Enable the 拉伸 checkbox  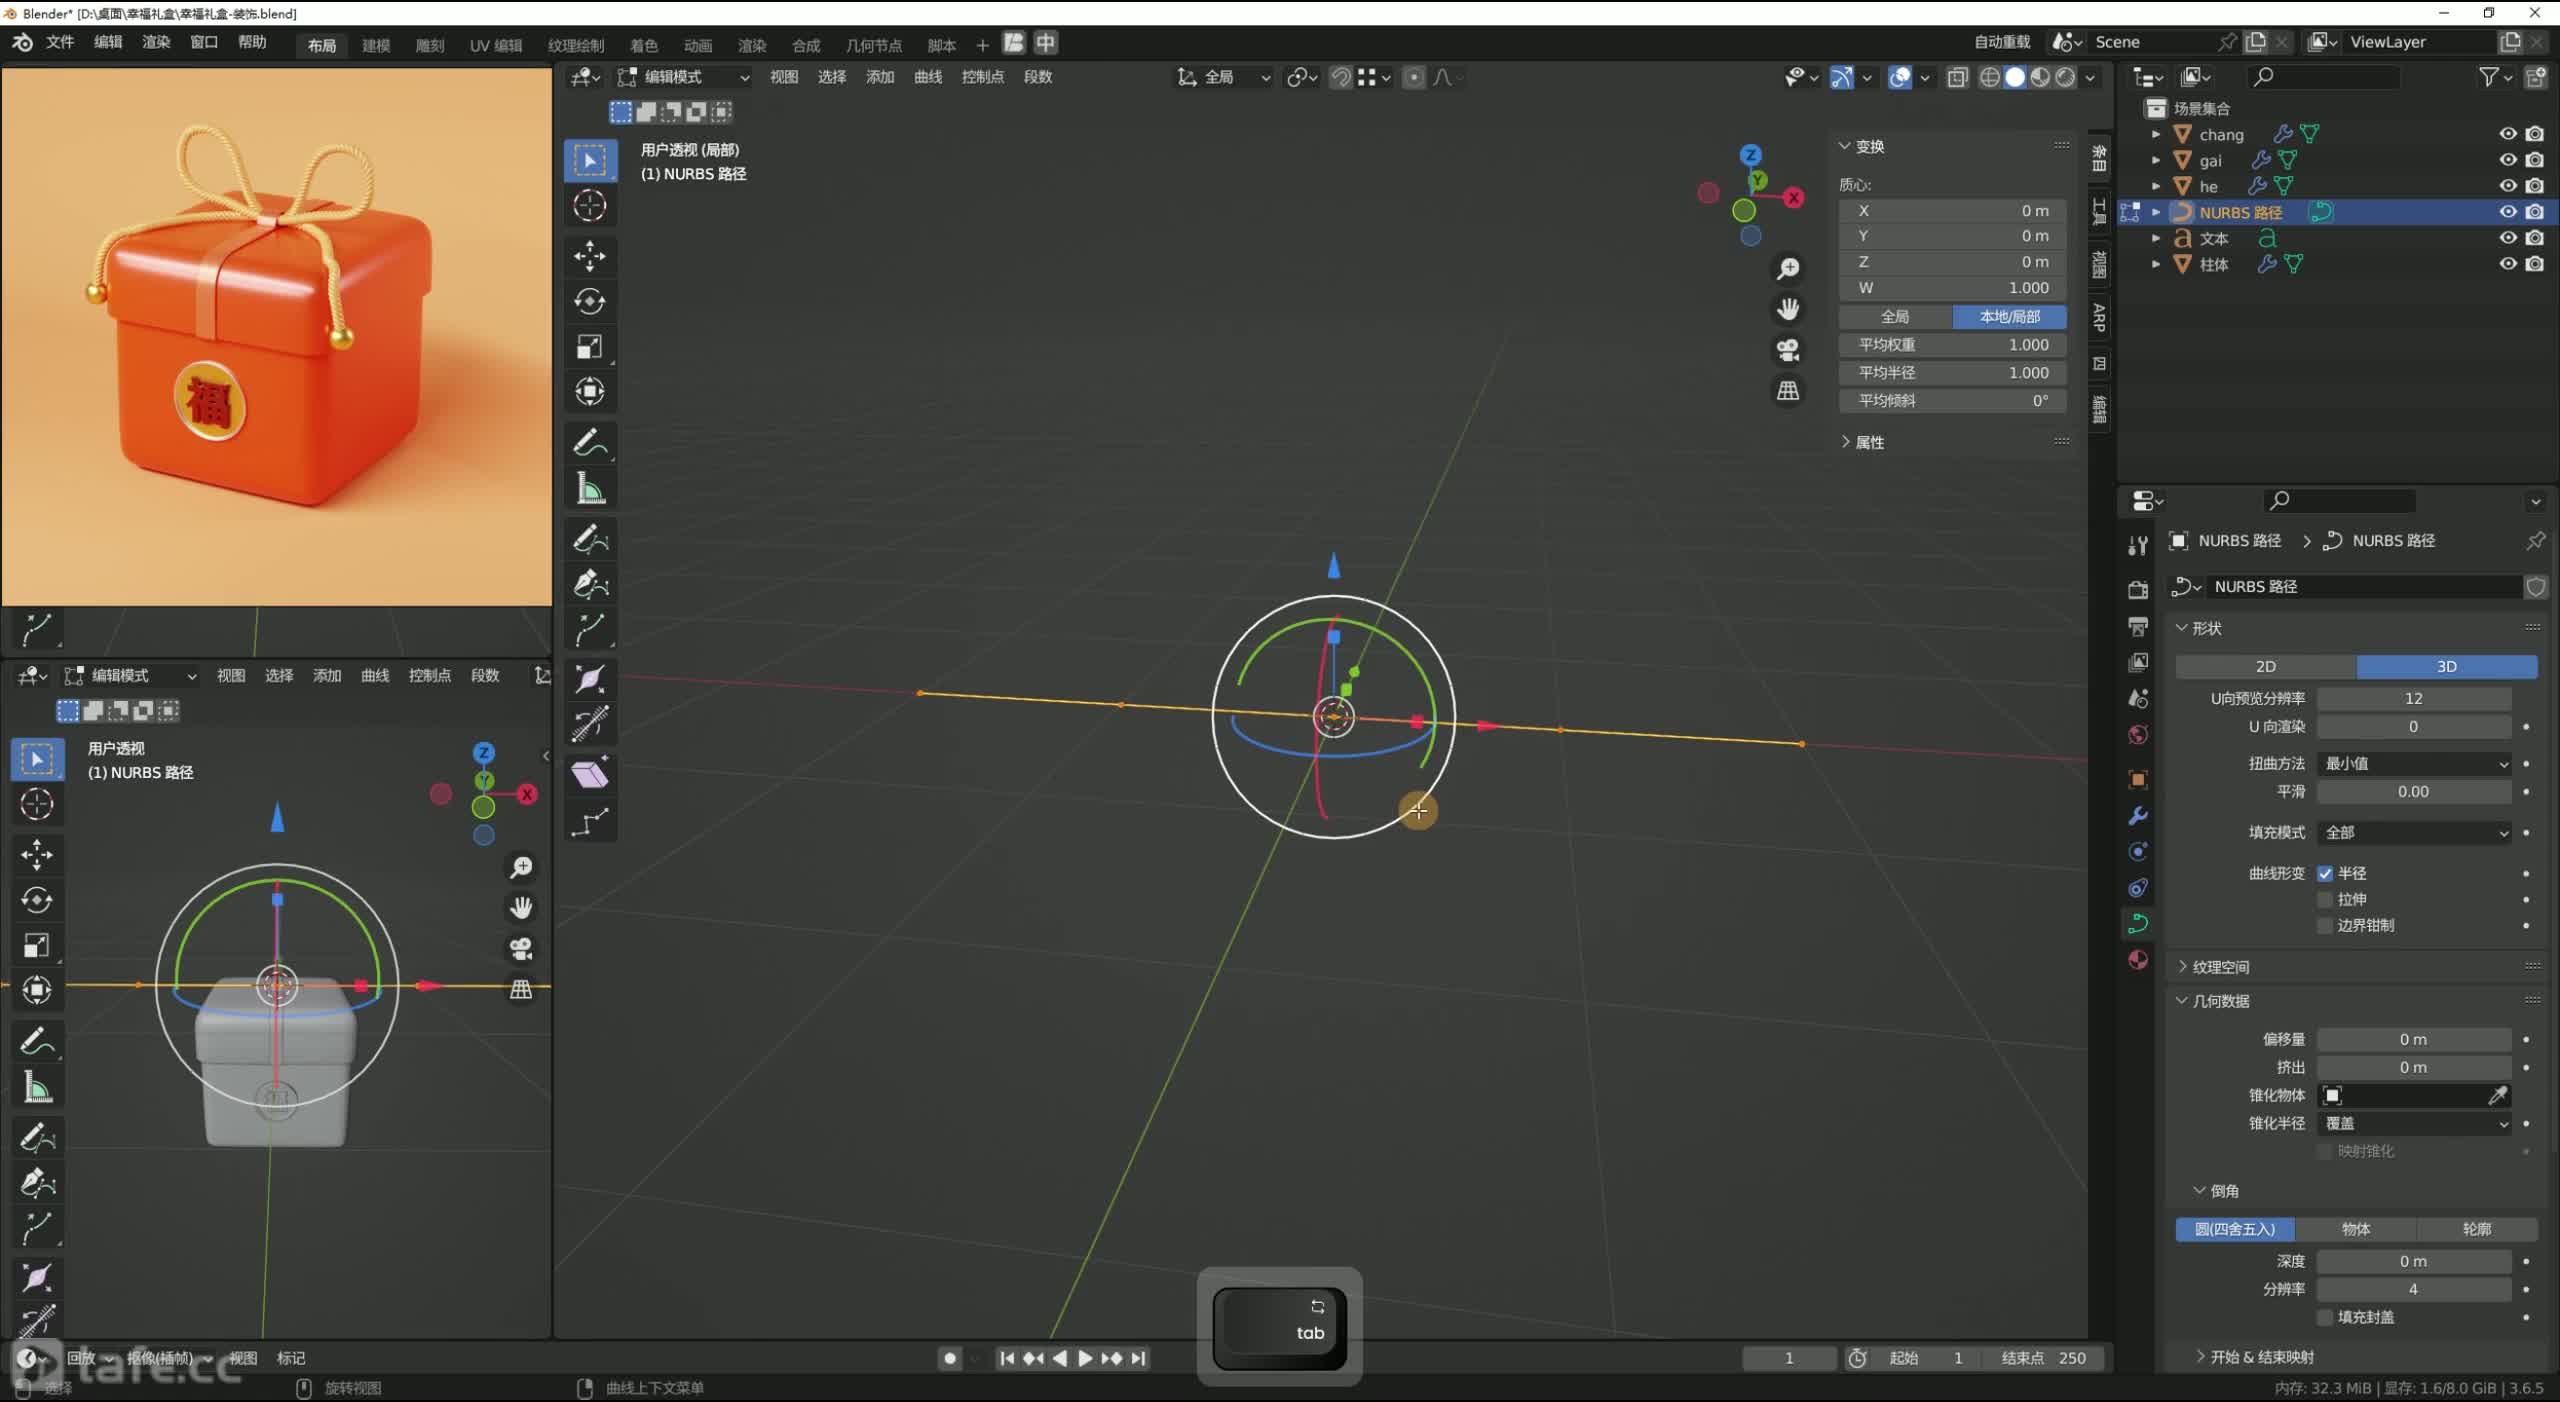coord(2326,899)
